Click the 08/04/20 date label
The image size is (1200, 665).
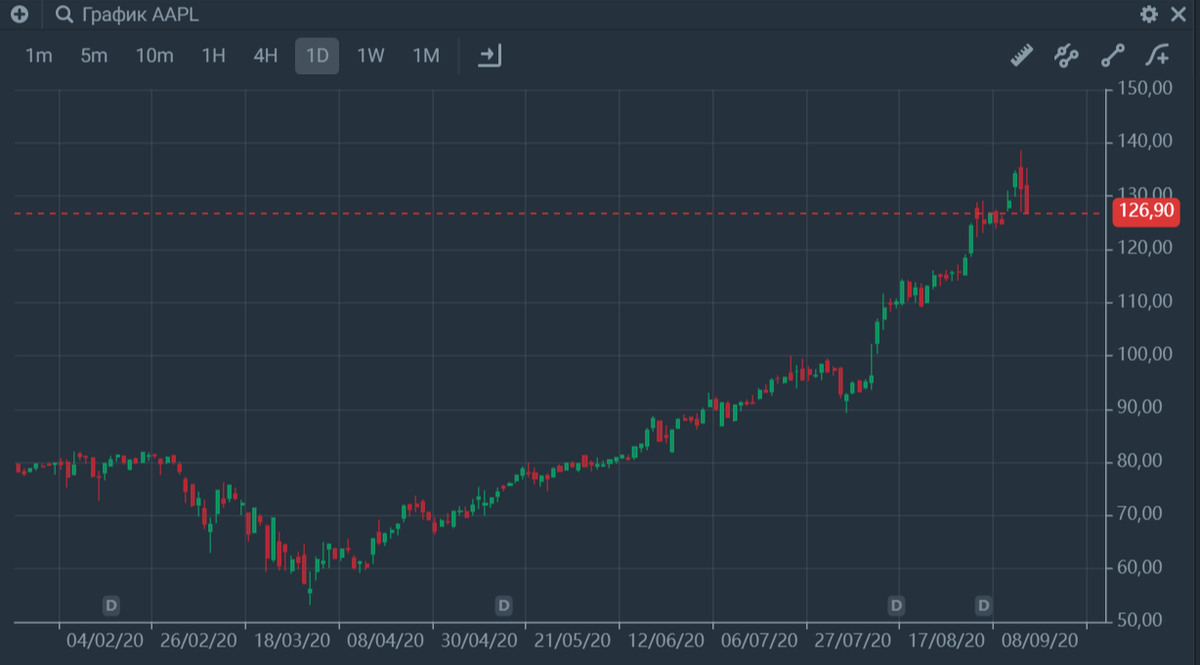pos(386,639)
